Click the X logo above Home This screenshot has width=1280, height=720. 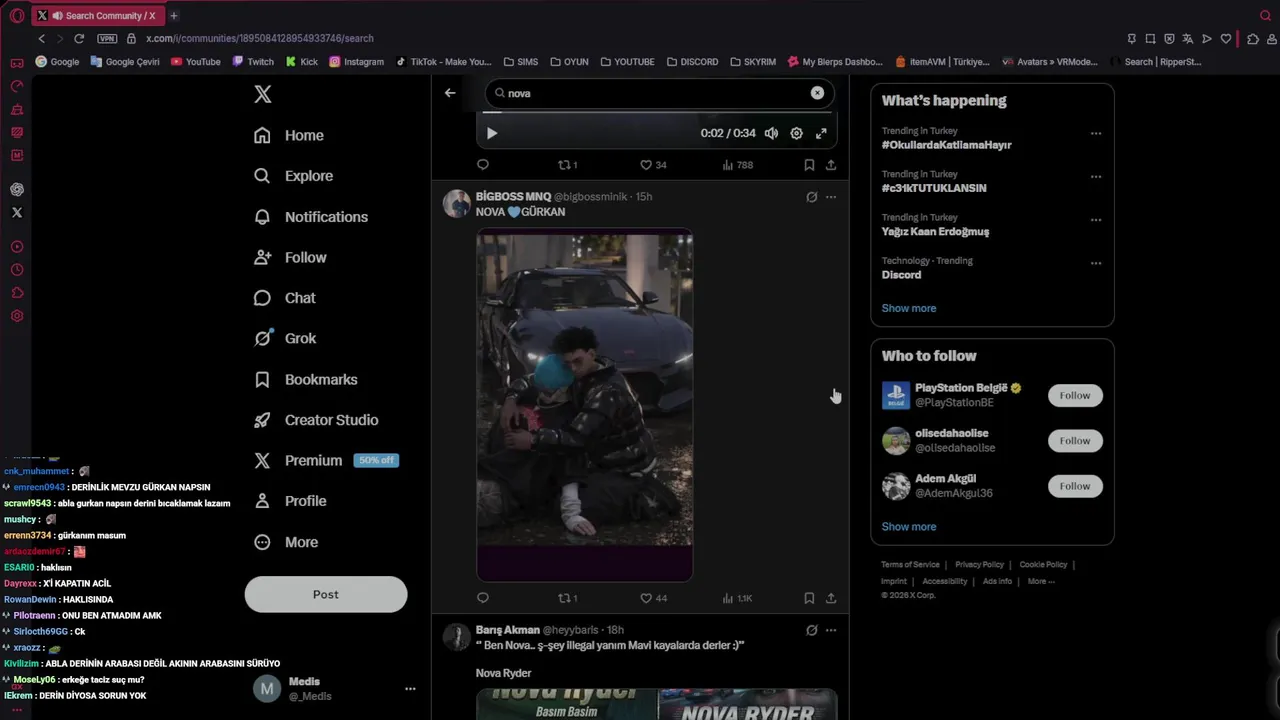(263, 94)
